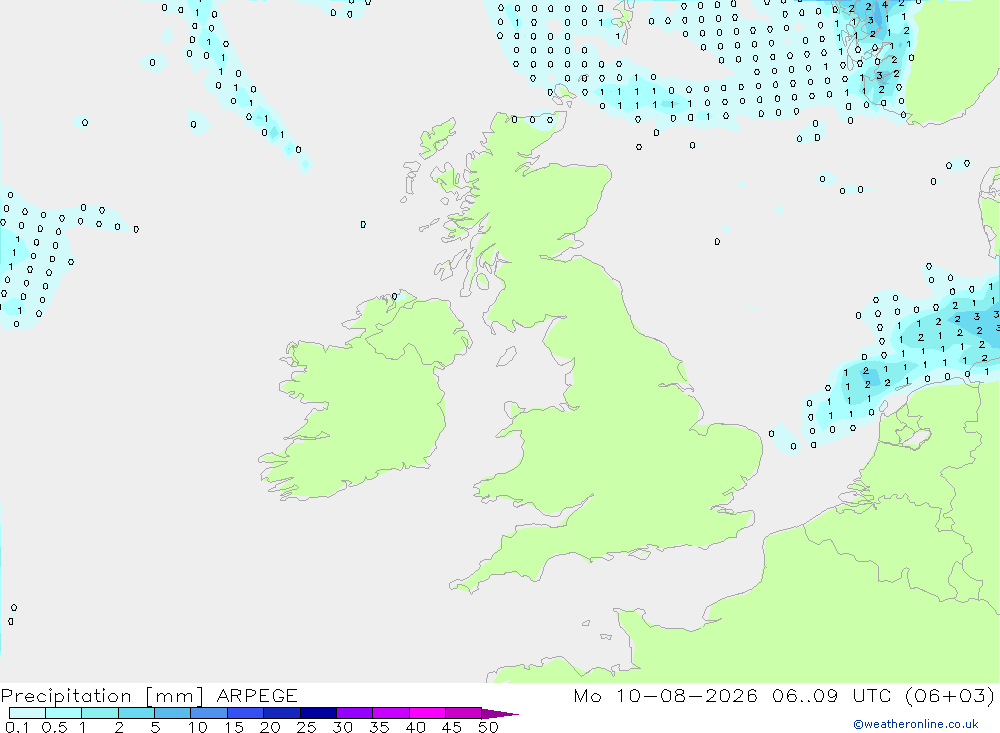Viewport: 1000px width, 733px height.
Task: Select the legend swatch between 45 and 50
Action: pyautogui.click(x=464, y=713)
